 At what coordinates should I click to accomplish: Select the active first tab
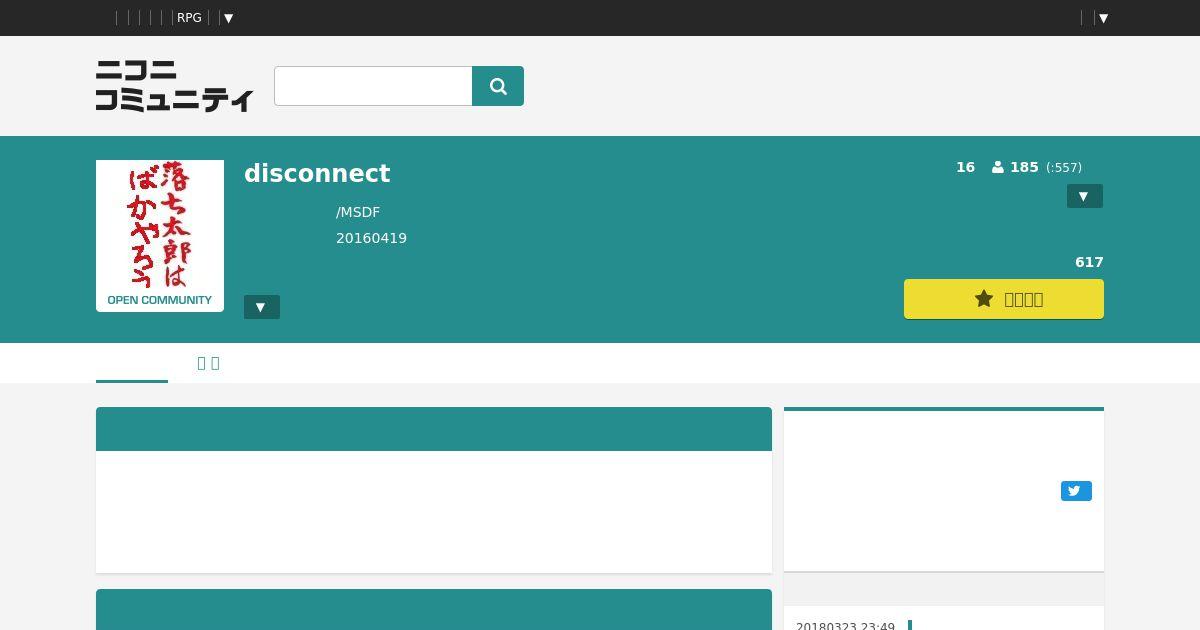[132, 363]
